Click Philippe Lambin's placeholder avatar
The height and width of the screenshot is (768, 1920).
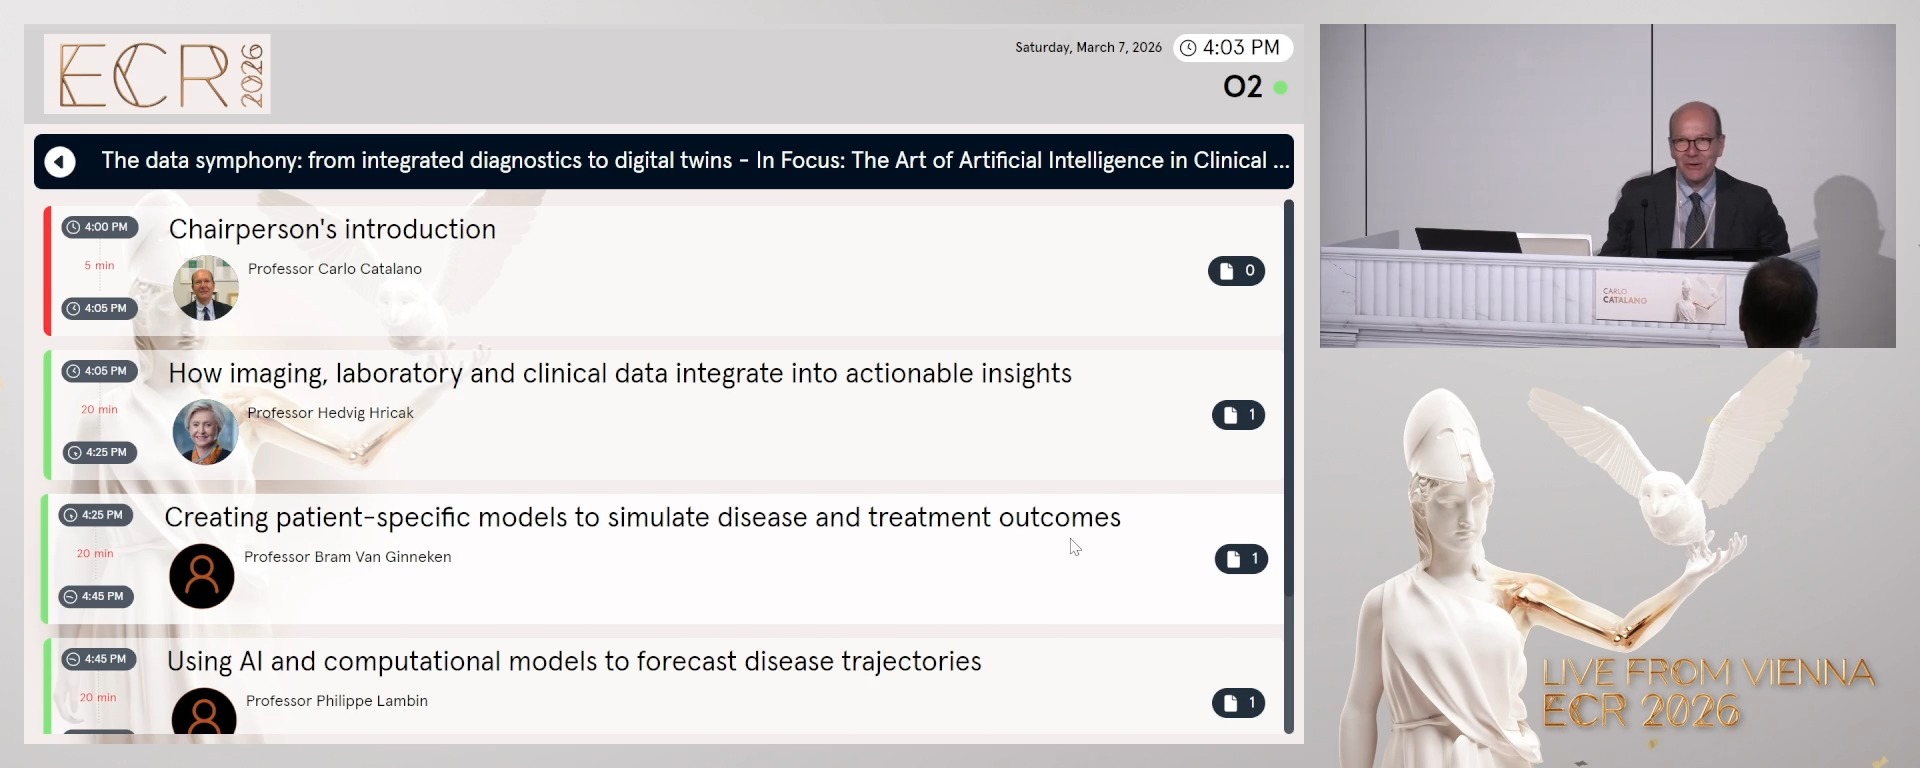tap(204, 712)
